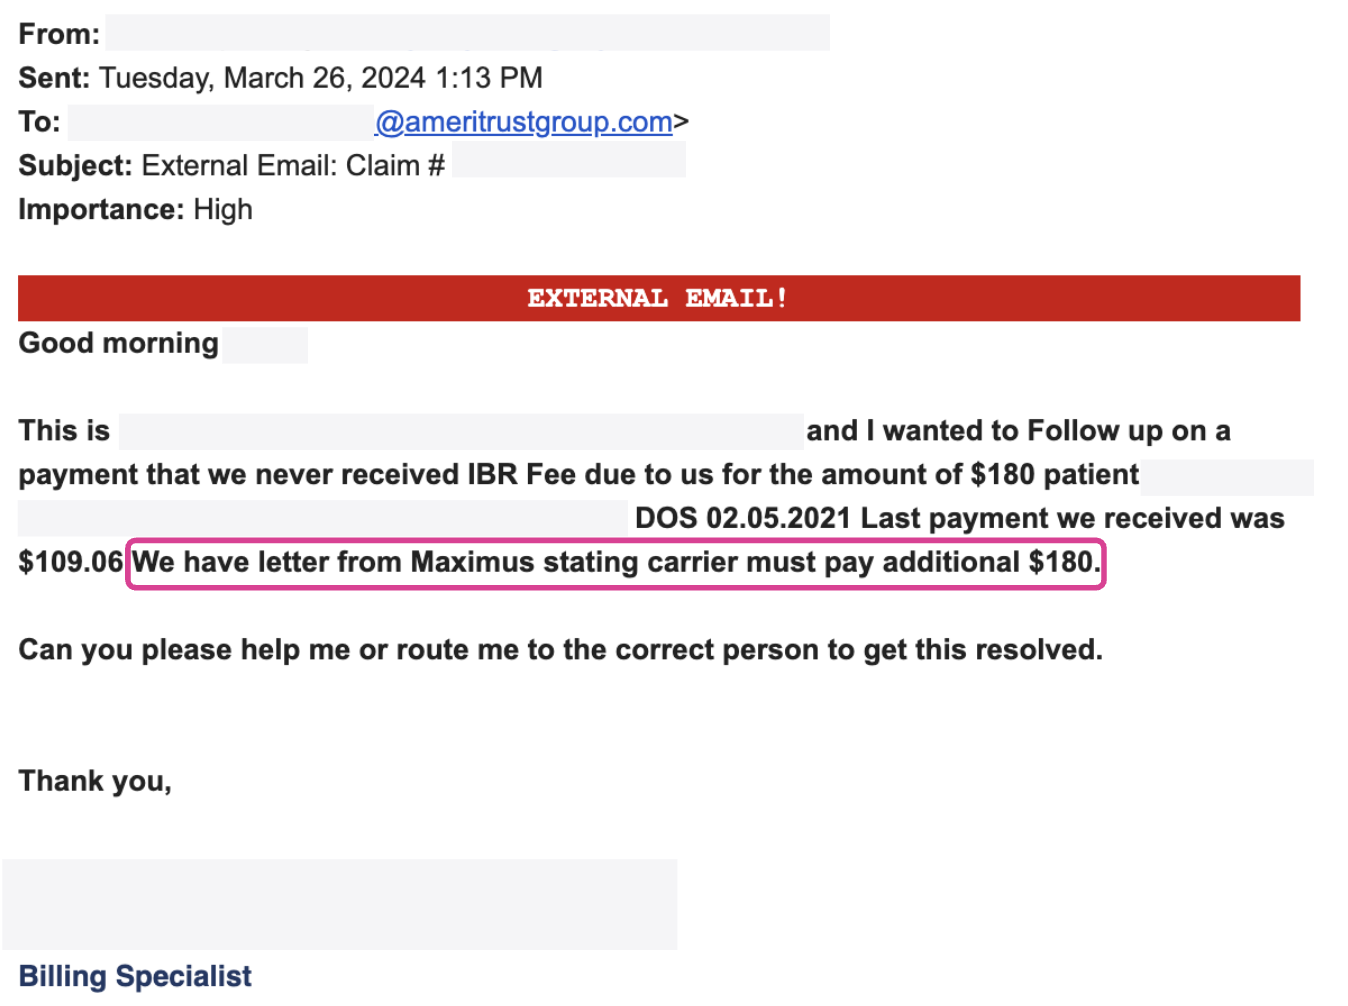The width and height of the screenshot is (1348, 1006).
Task: Click the sentence asking to route to correct person
Action: [560, 650]
